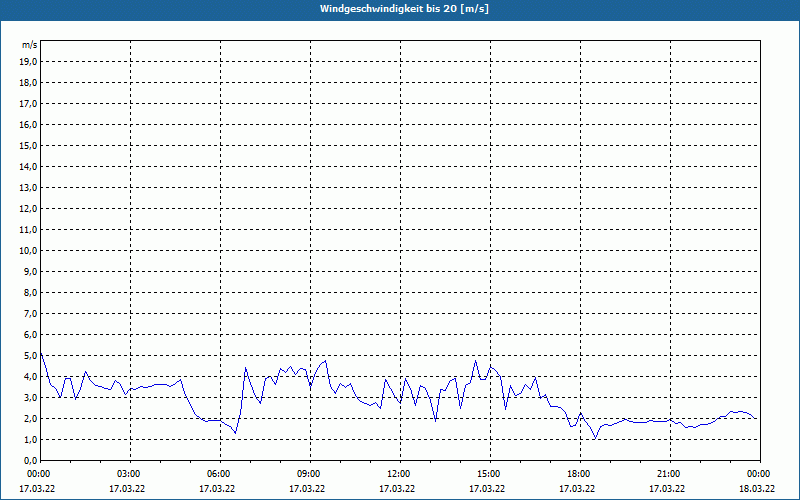Image resolution: width=800 pixels, height=500 pixels.
Task: Click the curve's end point at the right edge
Action: 757,418
